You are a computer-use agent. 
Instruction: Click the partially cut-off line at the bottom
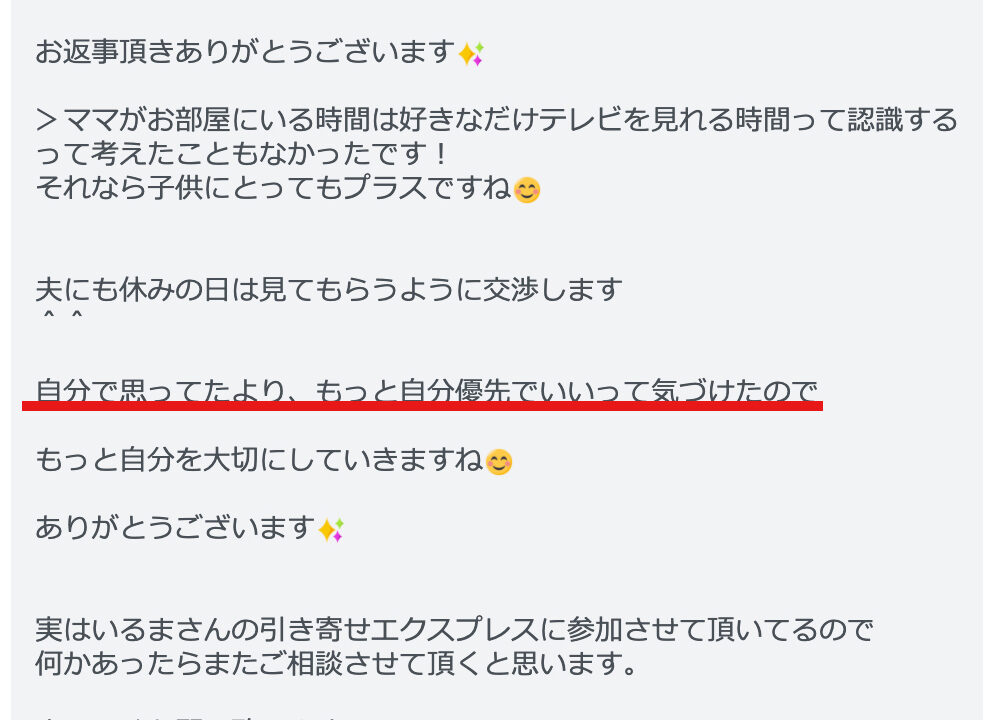pyautogui.click(x=188, y=716)
